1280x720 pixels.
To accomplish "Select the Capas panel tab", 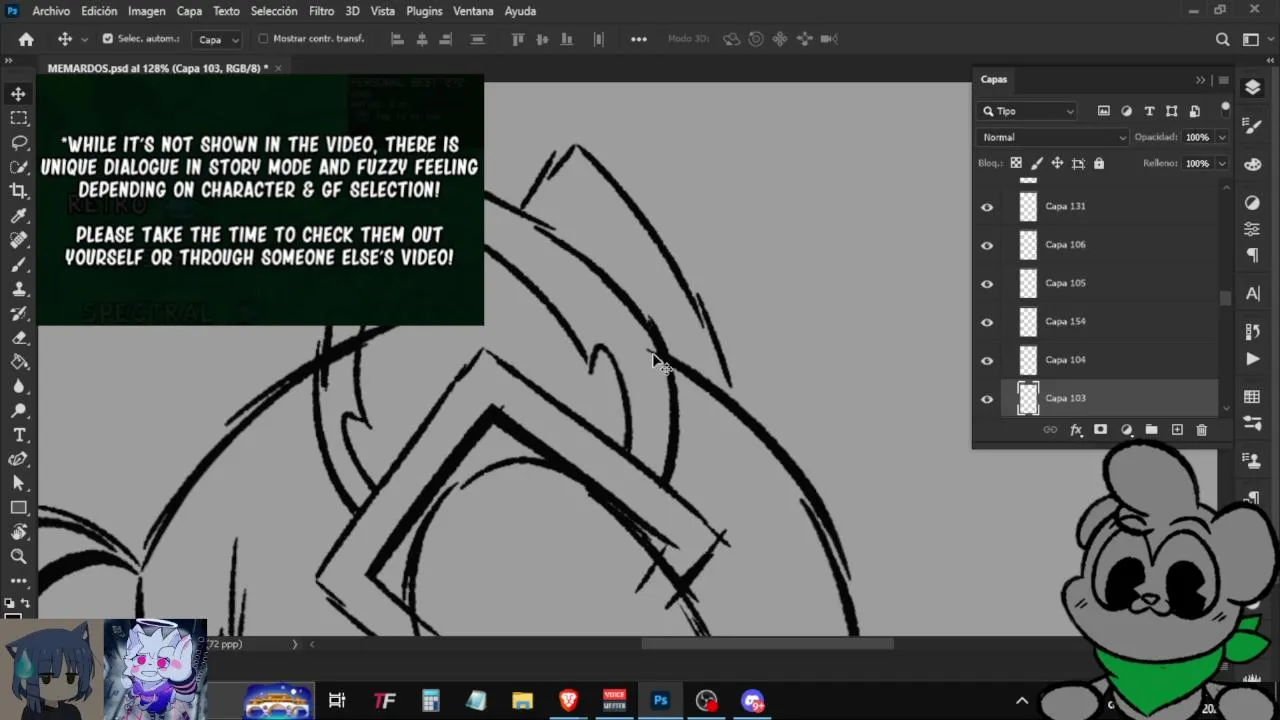I will click(993, 79).
